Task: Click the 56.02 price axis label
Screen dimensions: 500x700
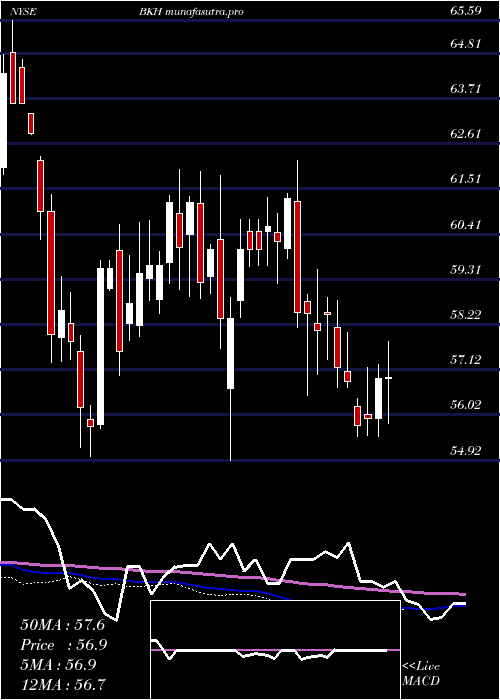Action: coord(466,405)
